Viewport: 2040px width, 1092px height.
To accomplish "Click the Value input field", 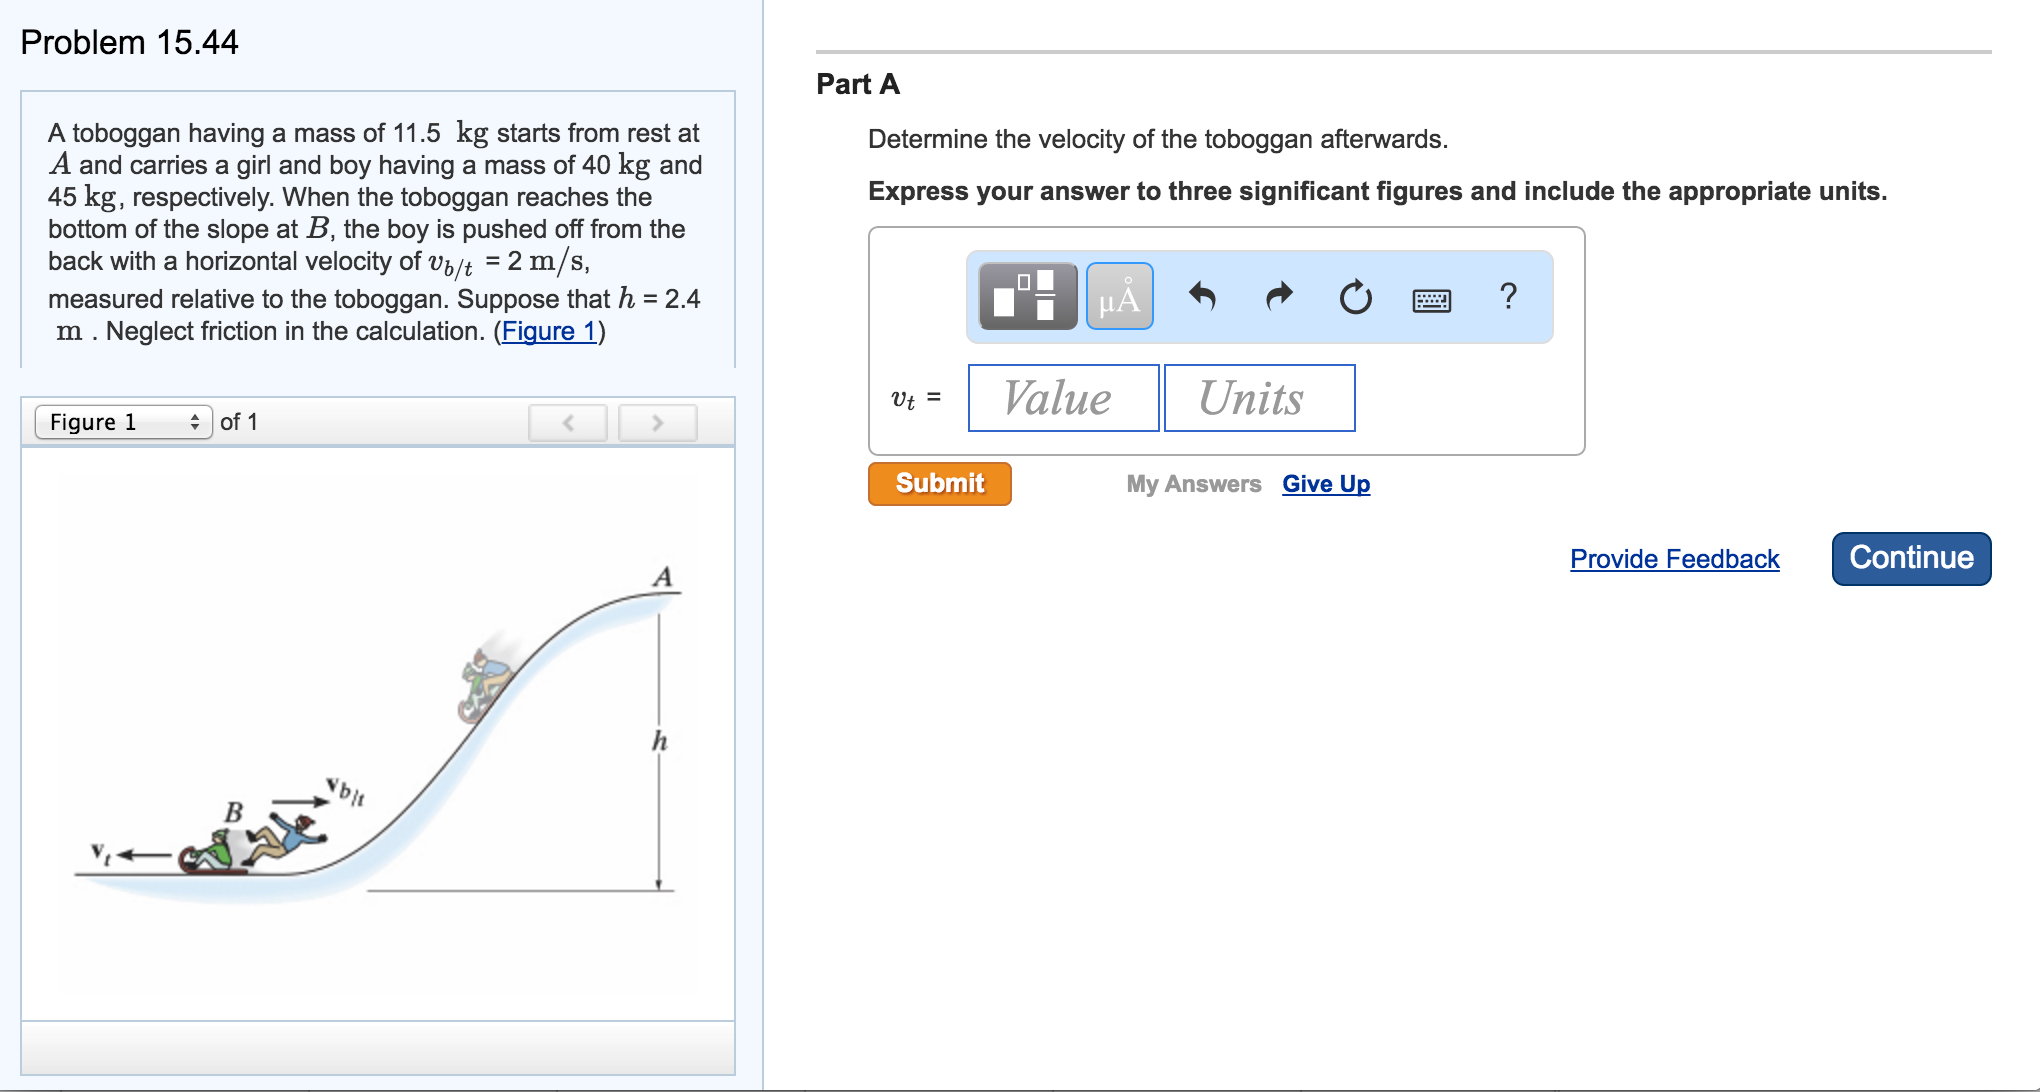I will tap(1063, 398).
